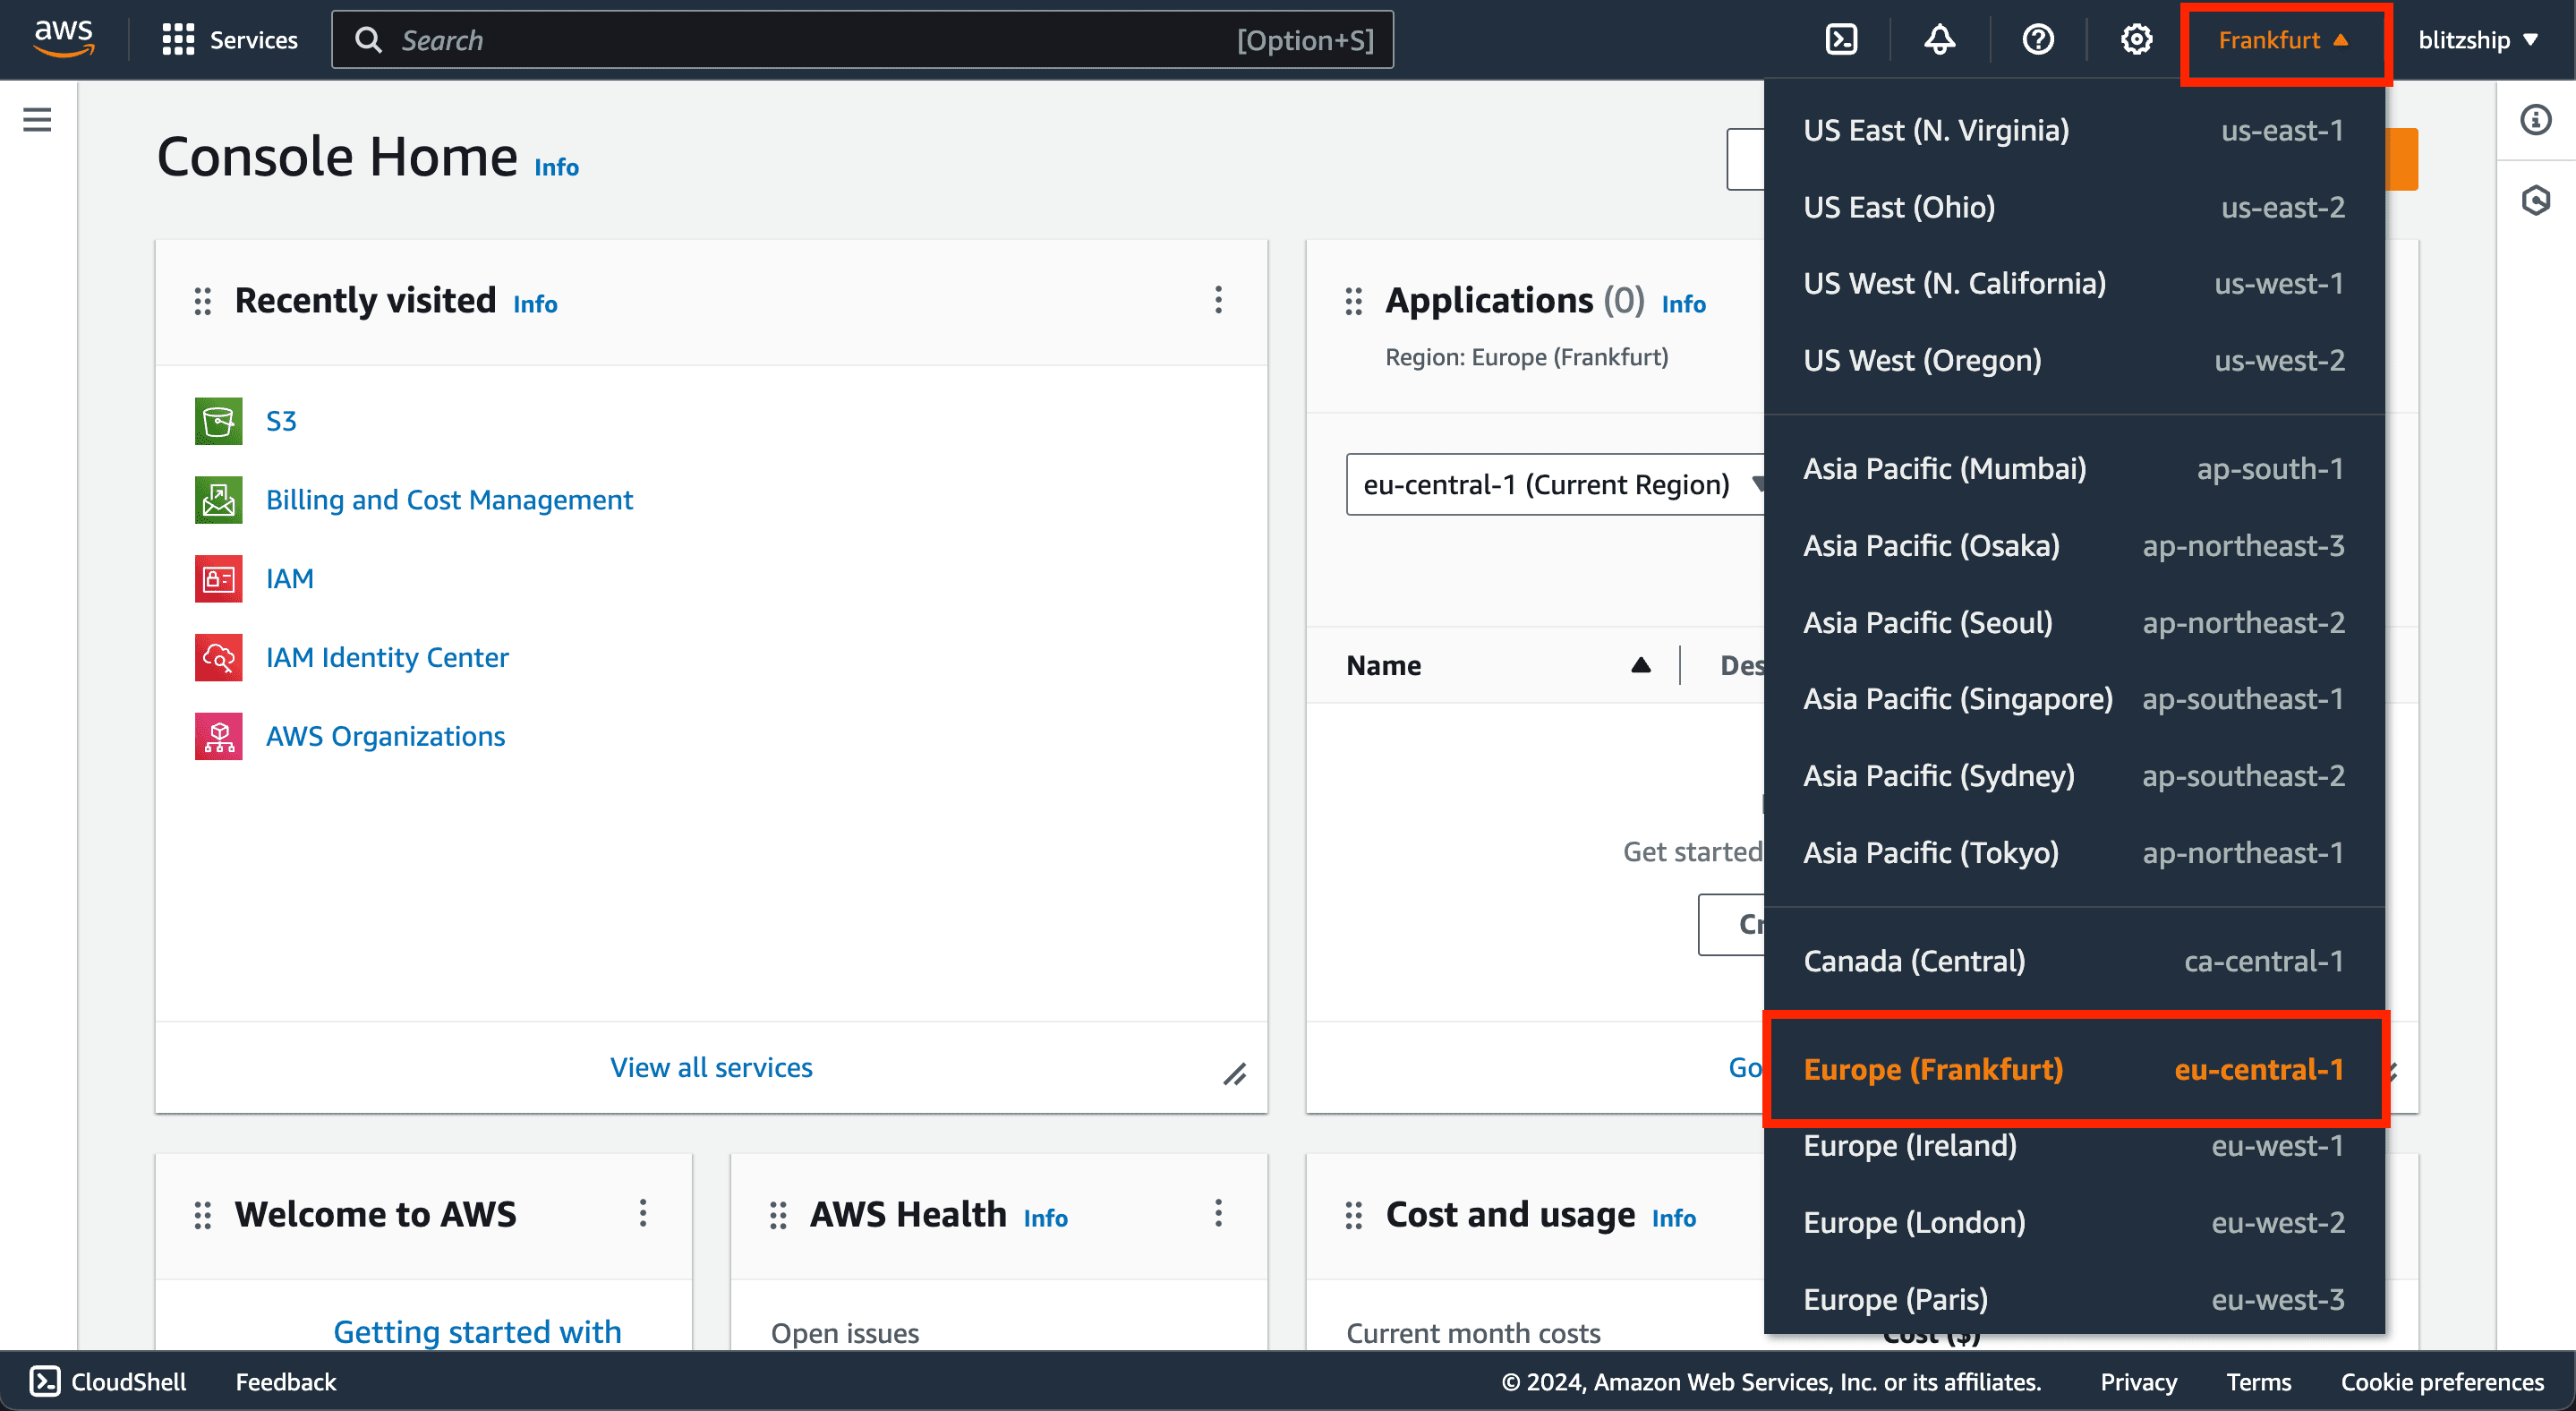
Task: Click View all services
Action: [x=711, y=1068]
